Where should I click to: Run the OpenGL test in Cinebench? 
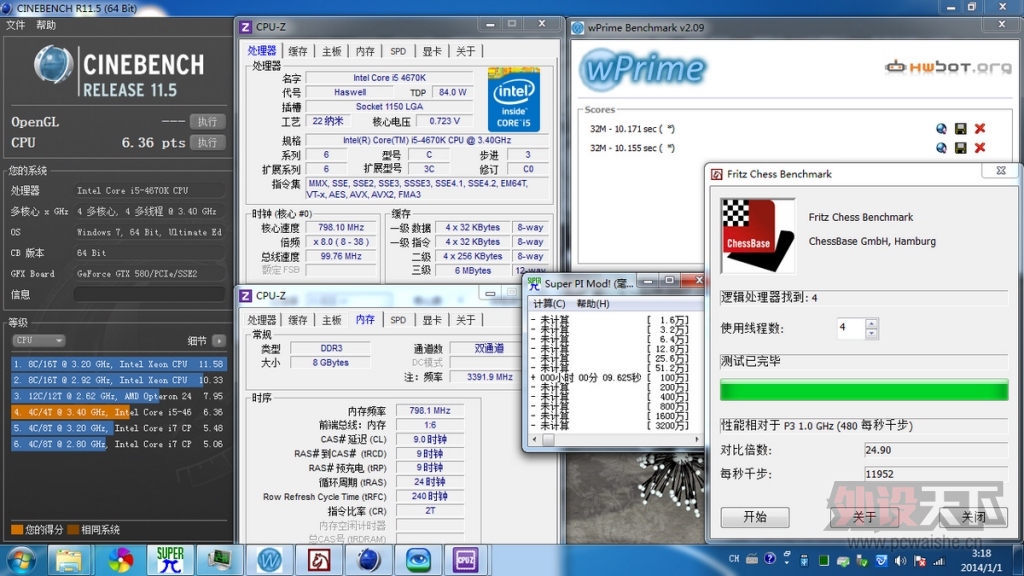tap(208, 121)
